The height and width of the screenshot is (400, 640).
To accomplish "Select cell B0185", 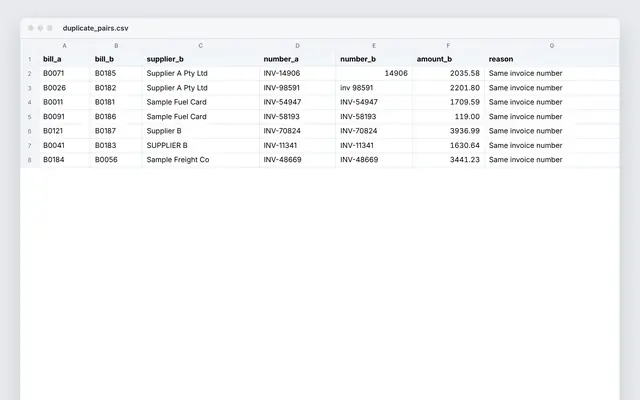I will tap(116, 73).
